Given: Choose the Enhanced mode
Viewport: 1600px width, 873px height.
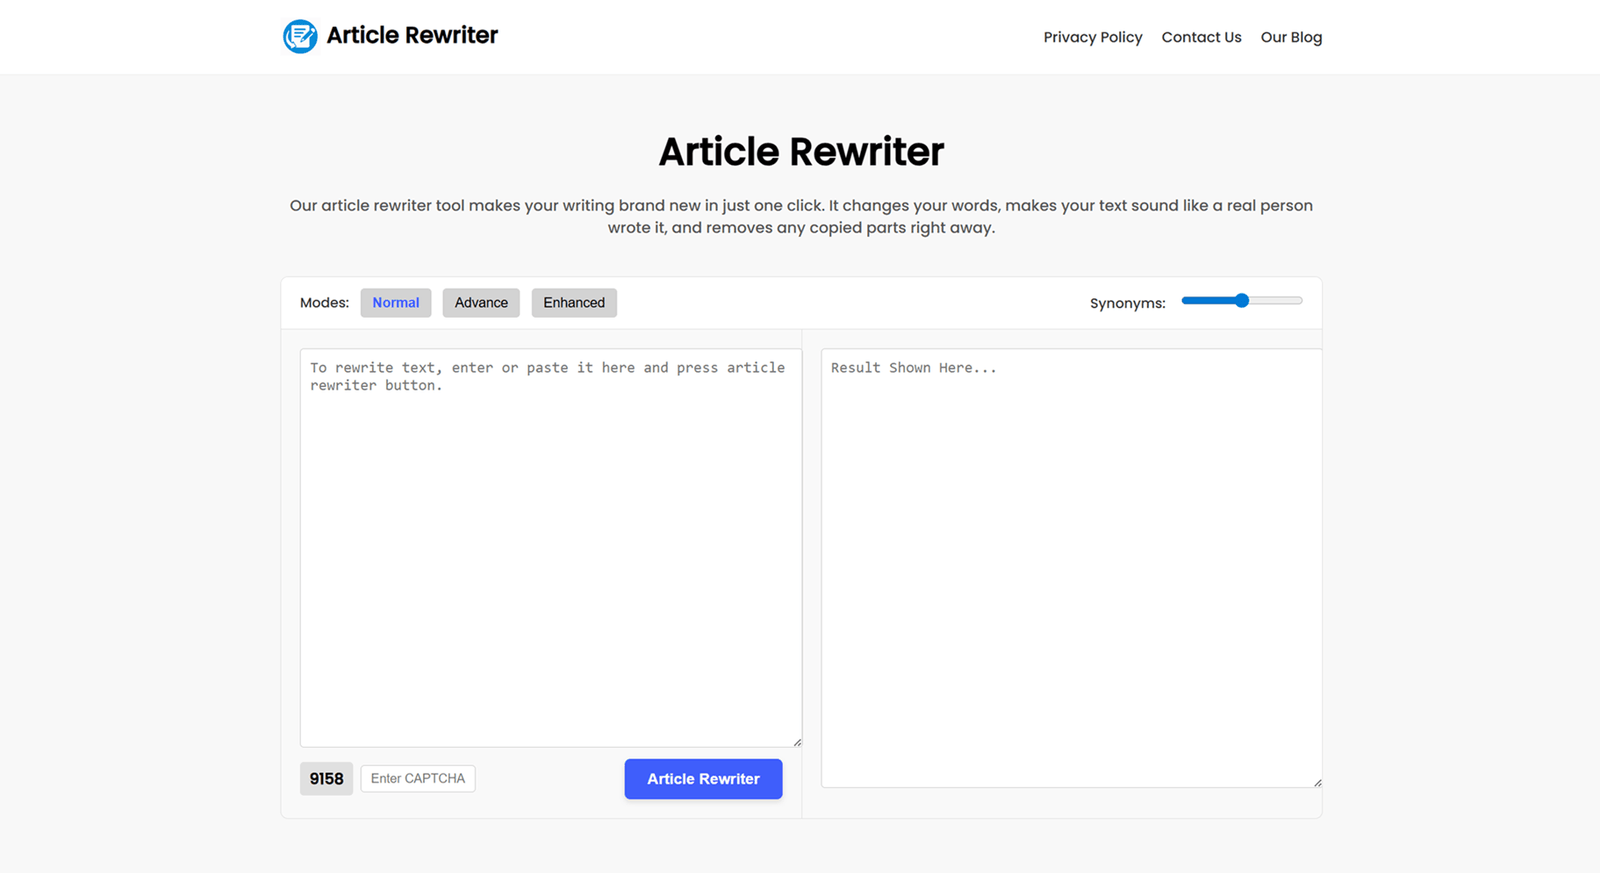Looking at the screenshot, I should [x=574, y=303].
